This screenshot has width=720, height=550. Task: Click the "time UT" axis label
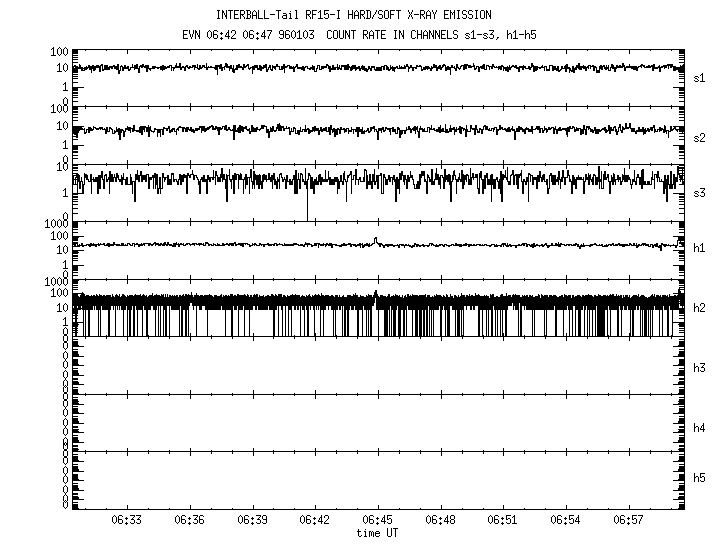[x=377, y=534]
